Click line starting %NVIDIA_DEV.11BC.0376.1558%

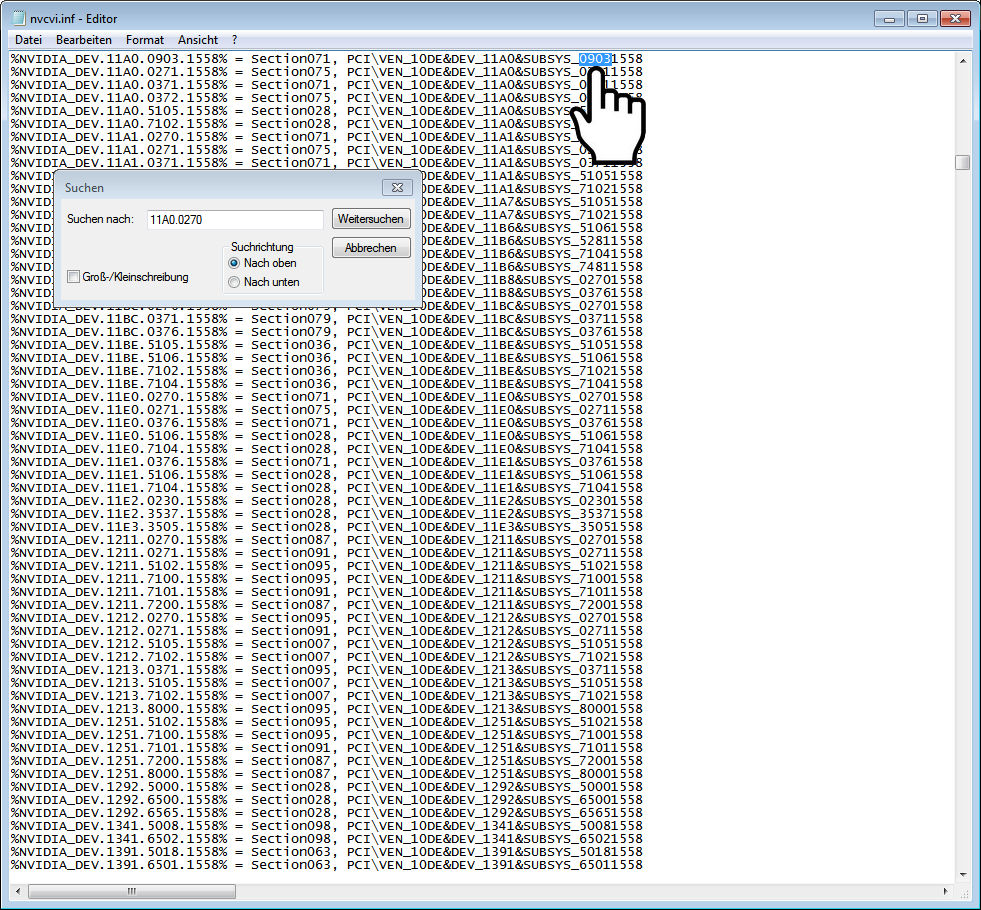[x=327, y=332]
